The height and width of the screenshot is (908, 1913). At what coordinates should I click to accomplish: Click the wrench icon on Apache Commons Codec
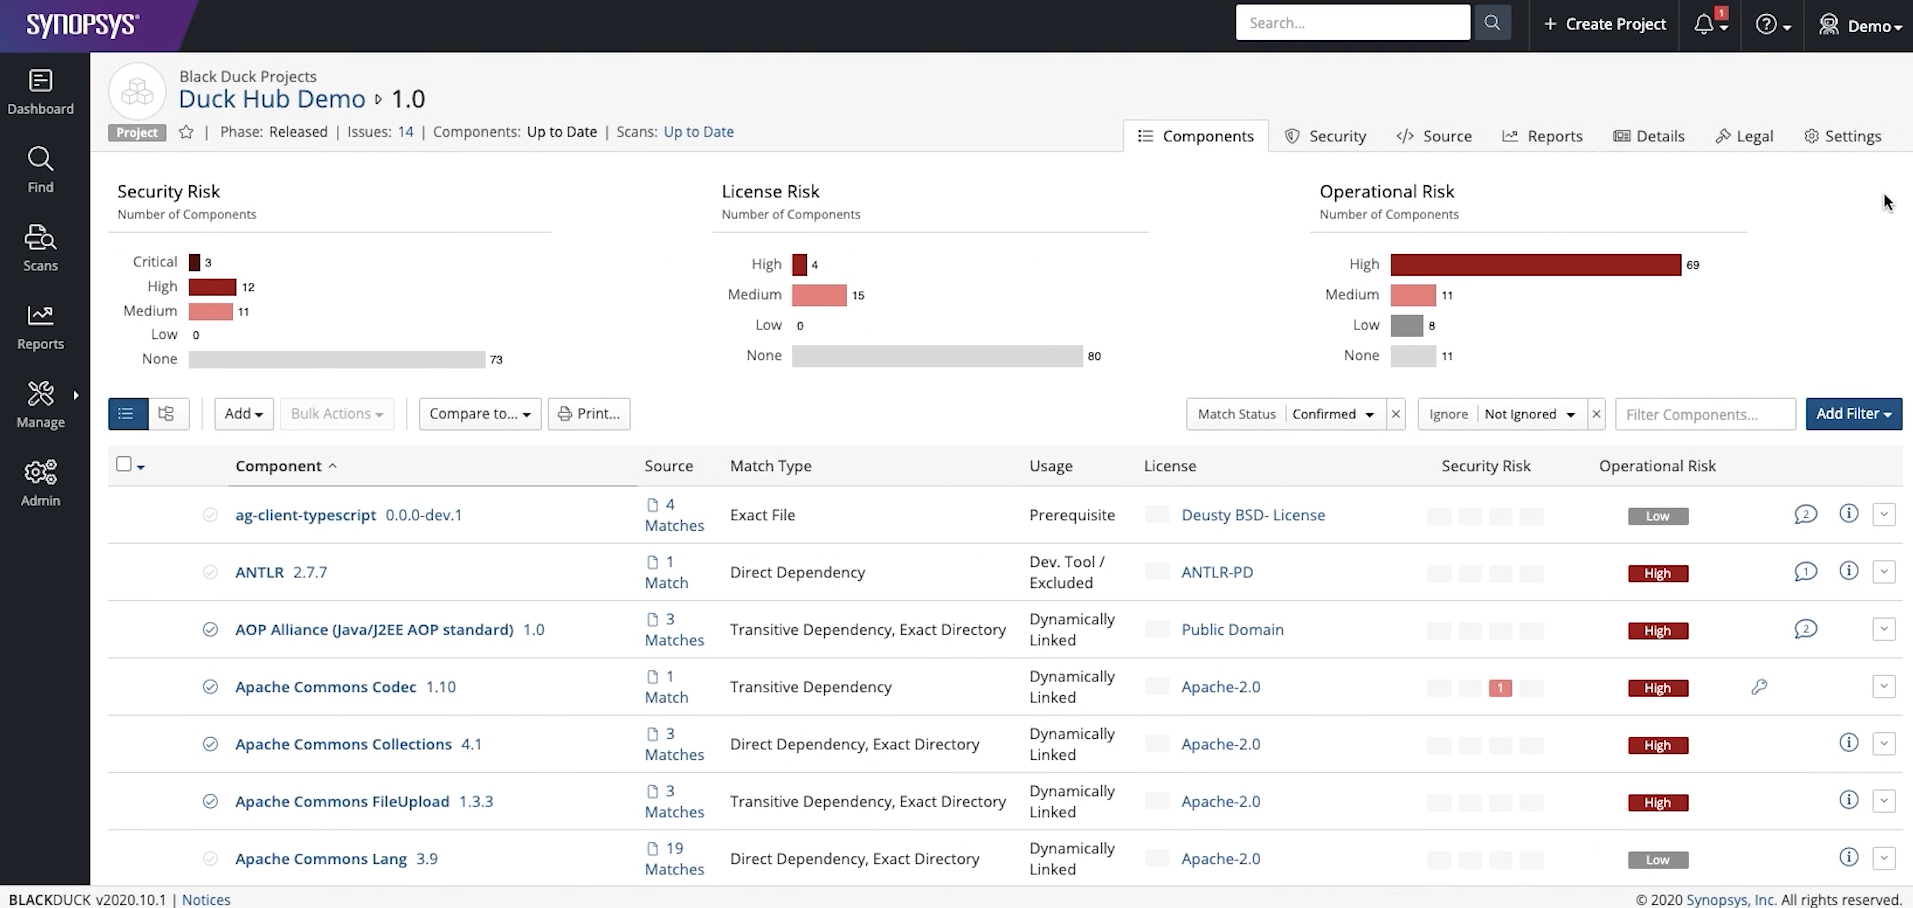[x=1759, y=687]
